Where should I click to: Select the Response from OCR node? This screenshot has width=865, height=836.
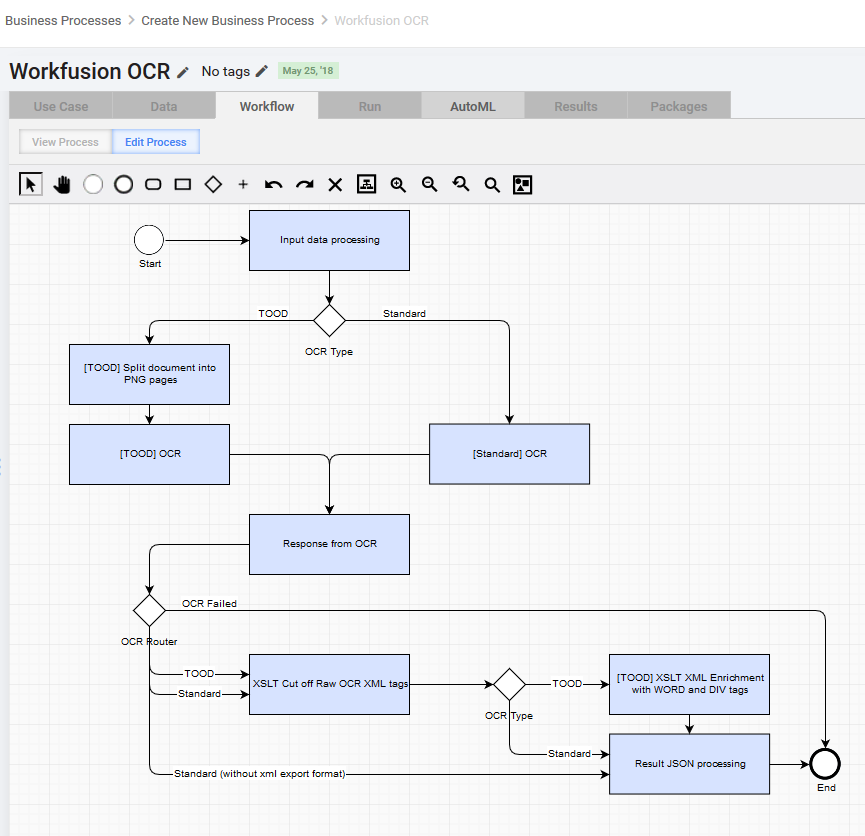coord(329,544)
